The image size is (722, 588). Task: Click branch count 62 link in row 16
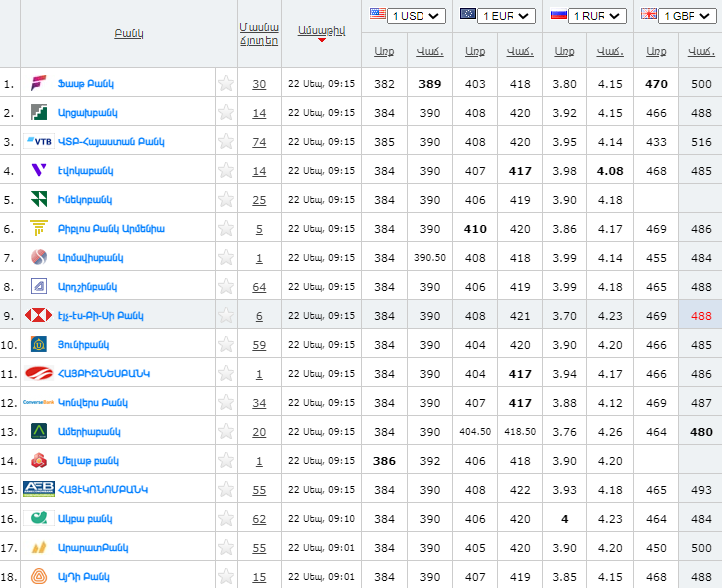pyautogui.click(x=259, y=519)
